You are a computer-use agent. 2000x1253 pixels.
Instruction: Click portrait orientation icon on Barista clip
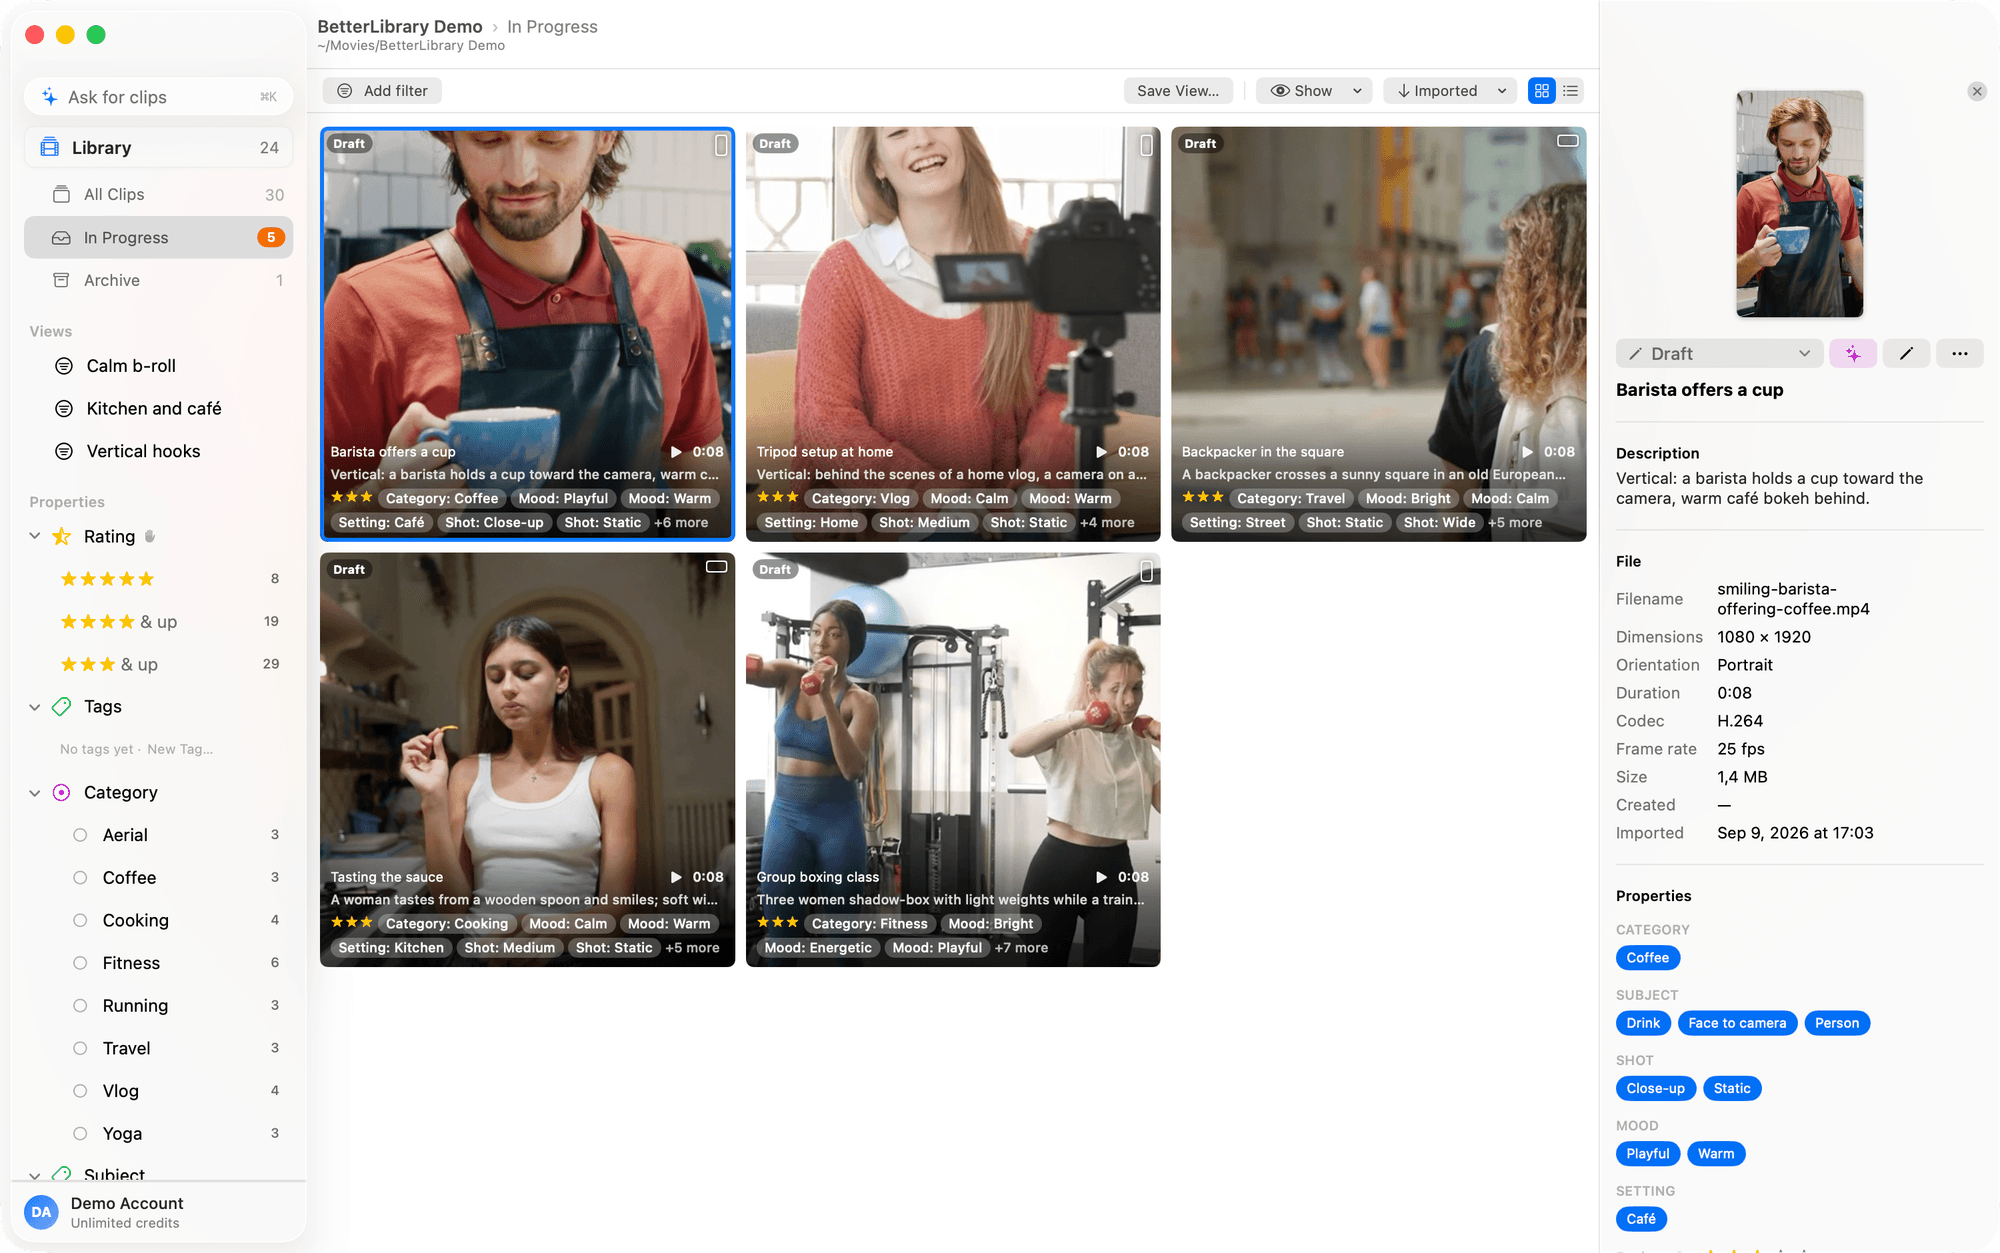pos(721,146)
